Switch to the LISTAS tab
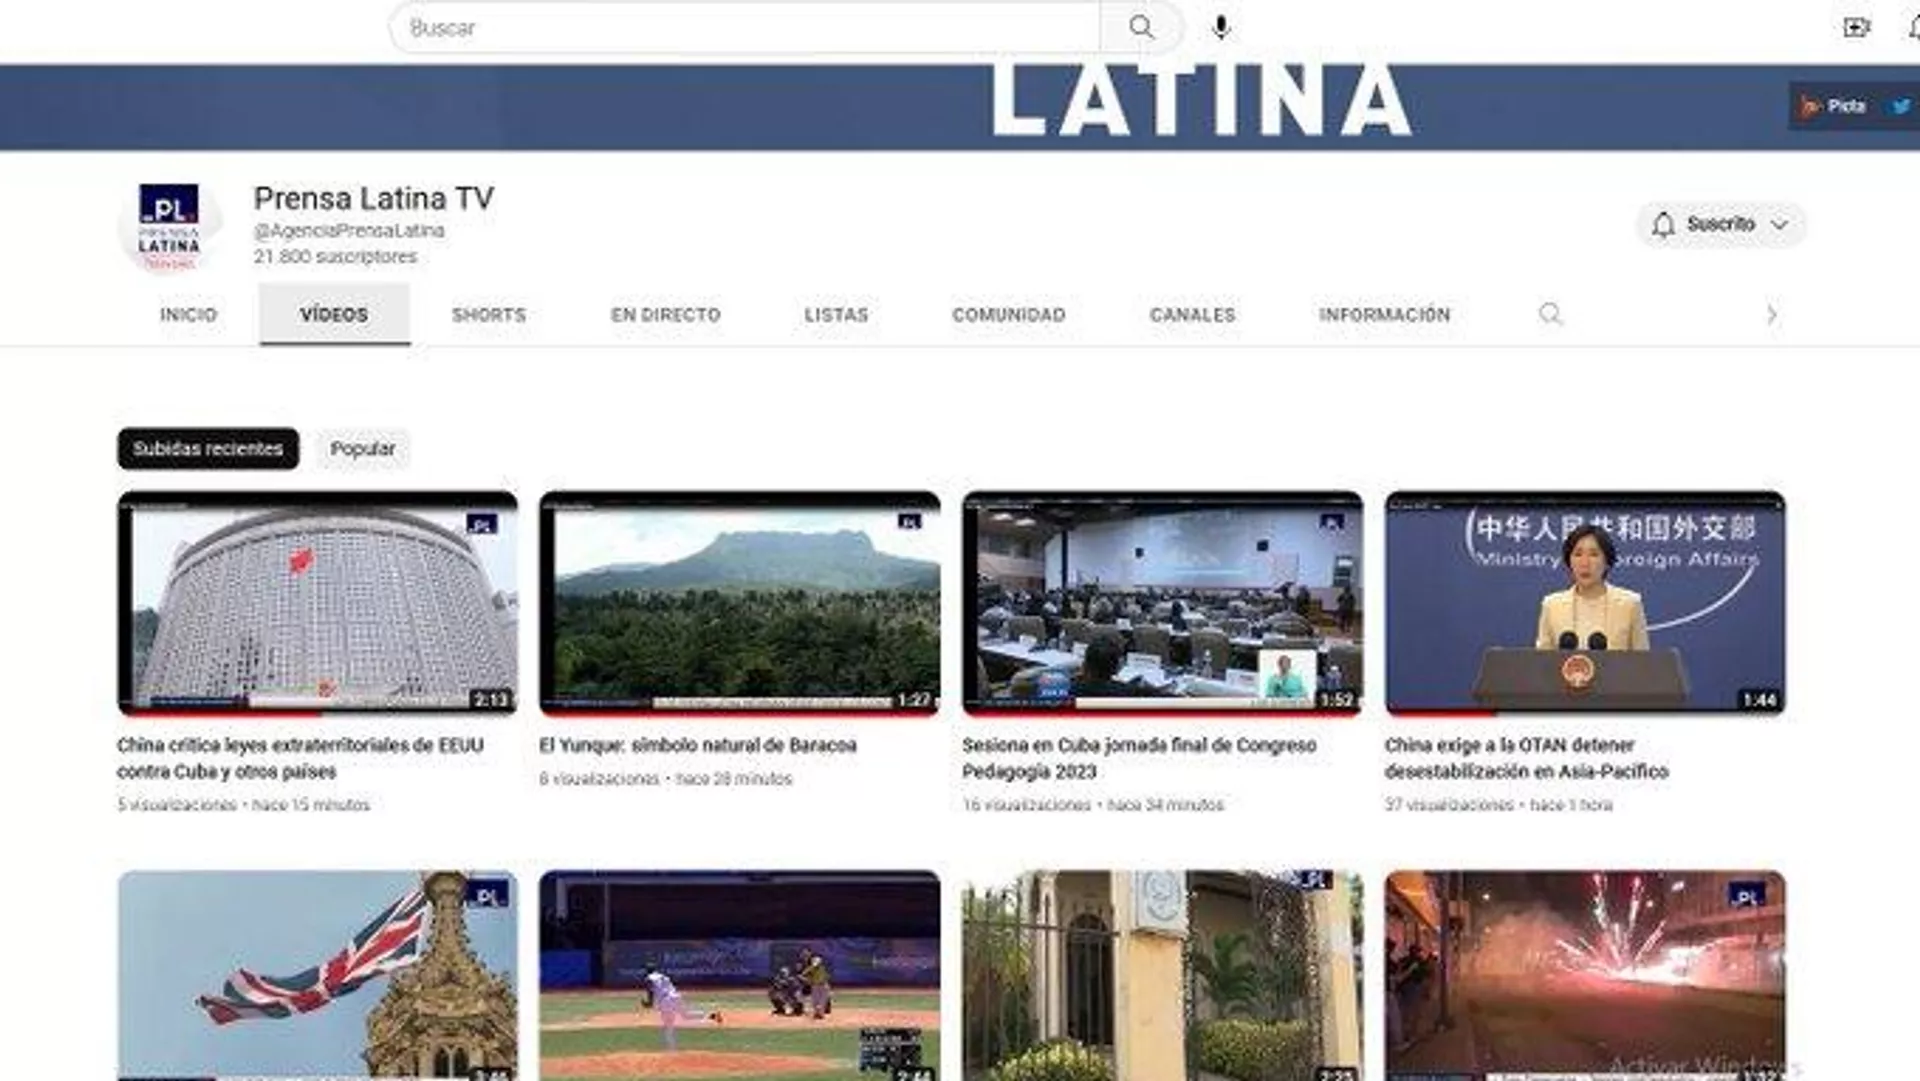This screenshot has height=1081, width=1920. [x=836, y=315]
